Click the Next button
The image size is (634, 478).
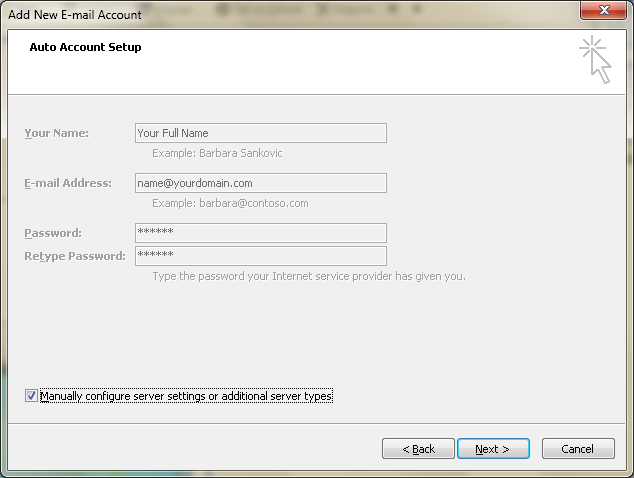[493, 449]
